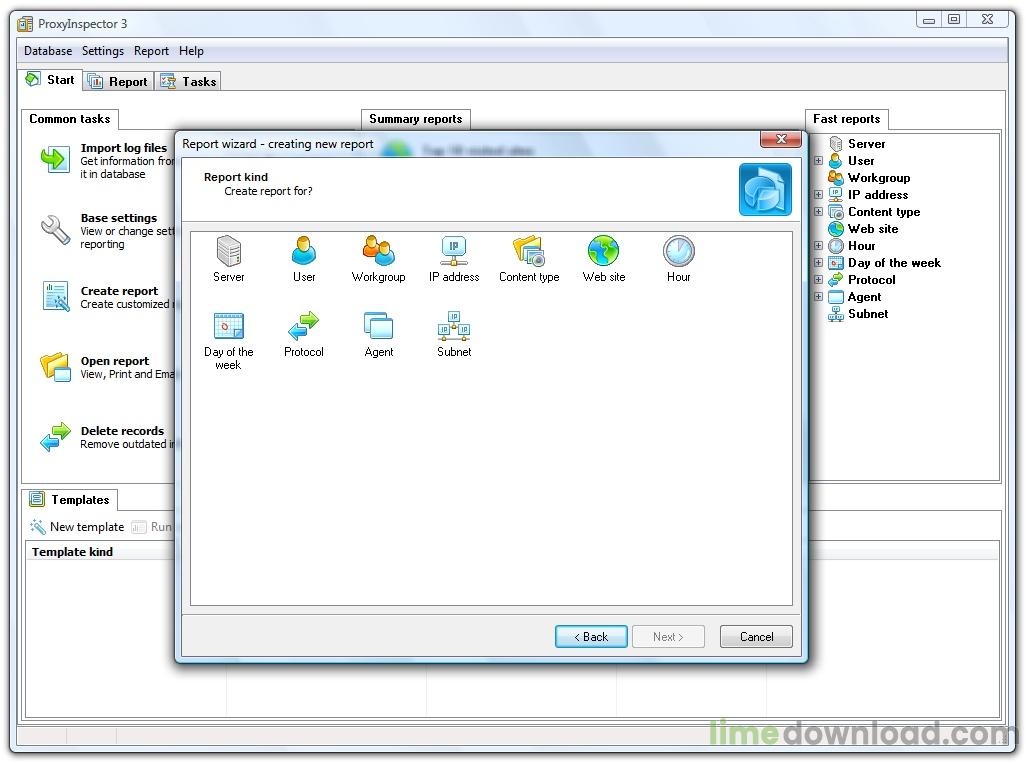
Task: Choose the Protocol arrows icon in wizard
Action: click(304, 326)
